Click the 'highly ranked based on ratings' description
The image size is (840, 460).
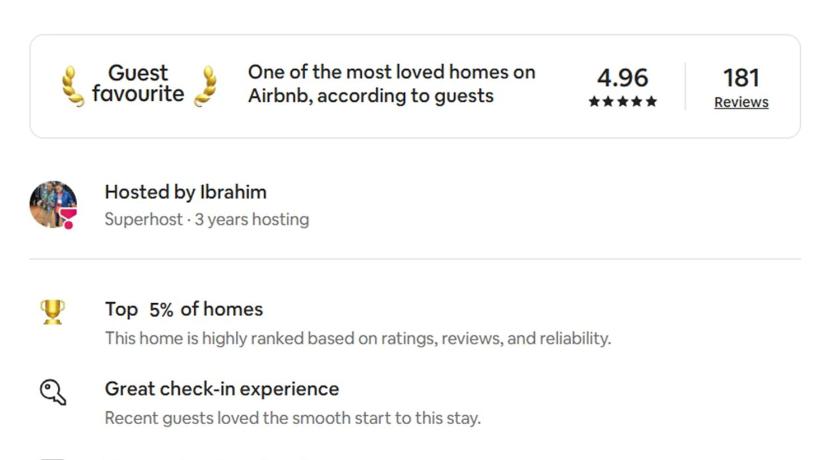[357, 338]
